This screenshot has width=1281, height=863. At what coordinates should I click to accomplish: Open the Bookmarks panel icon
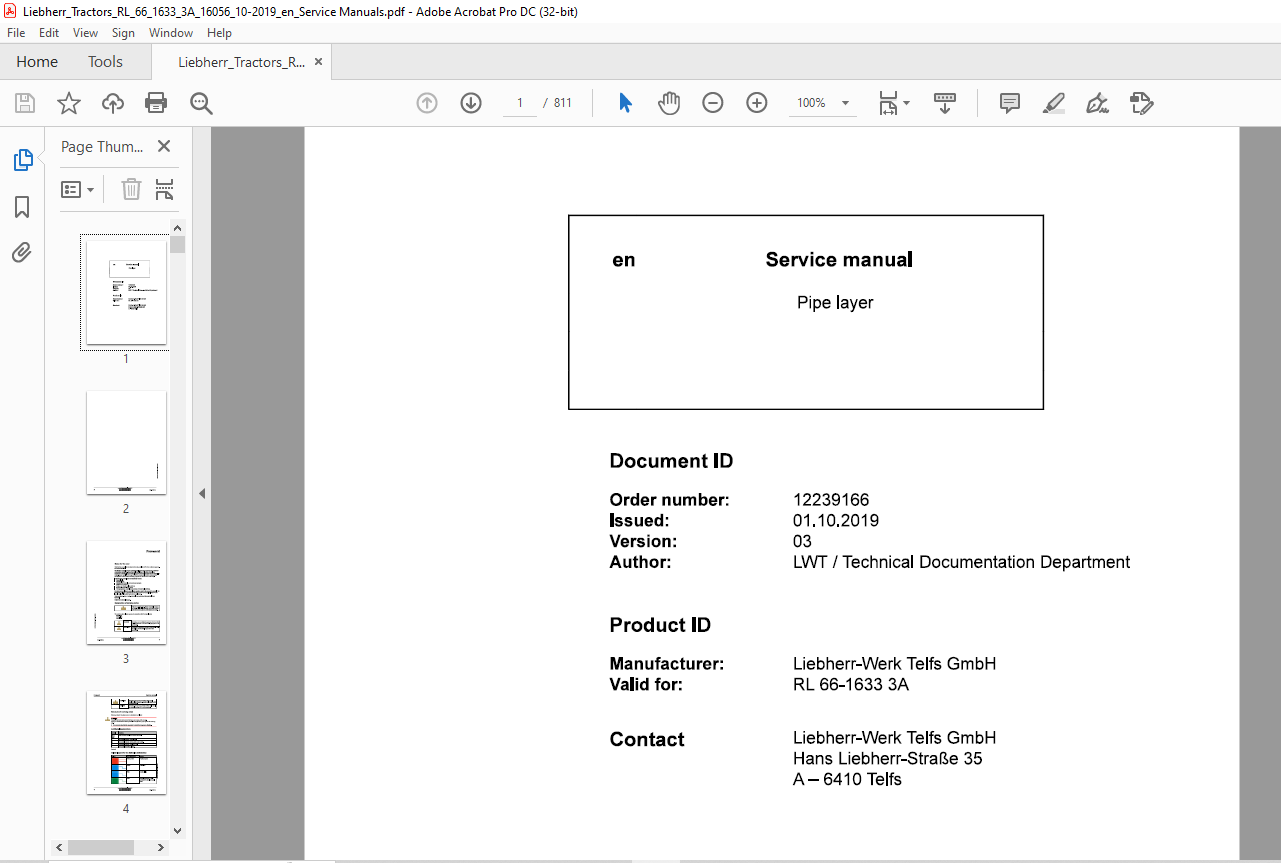22,207
